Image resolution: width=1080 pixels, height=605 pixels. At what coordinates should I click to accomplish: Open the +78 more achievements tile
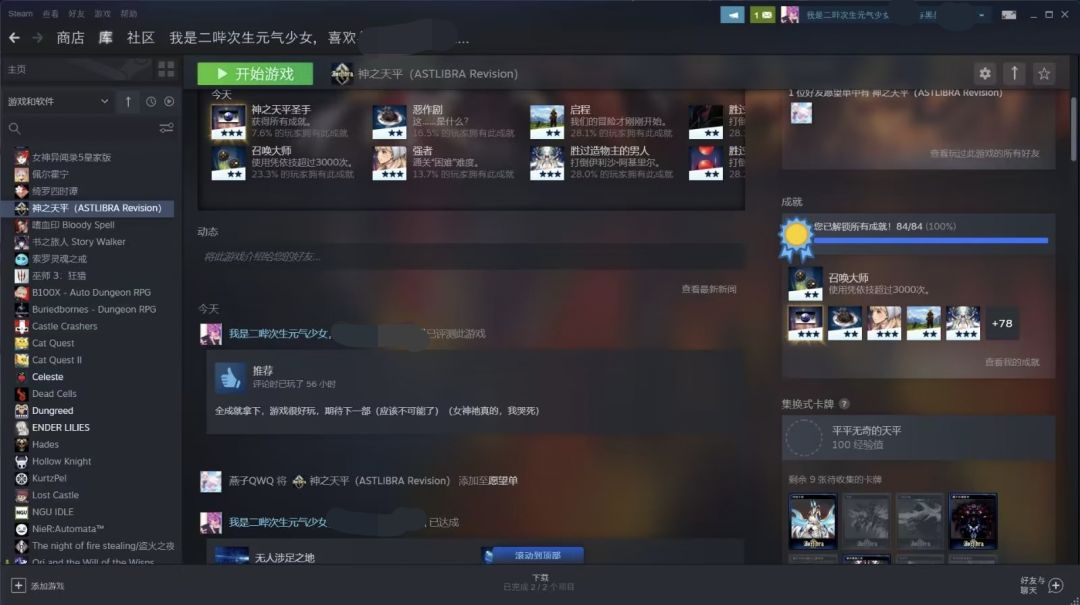point(1002,323)
